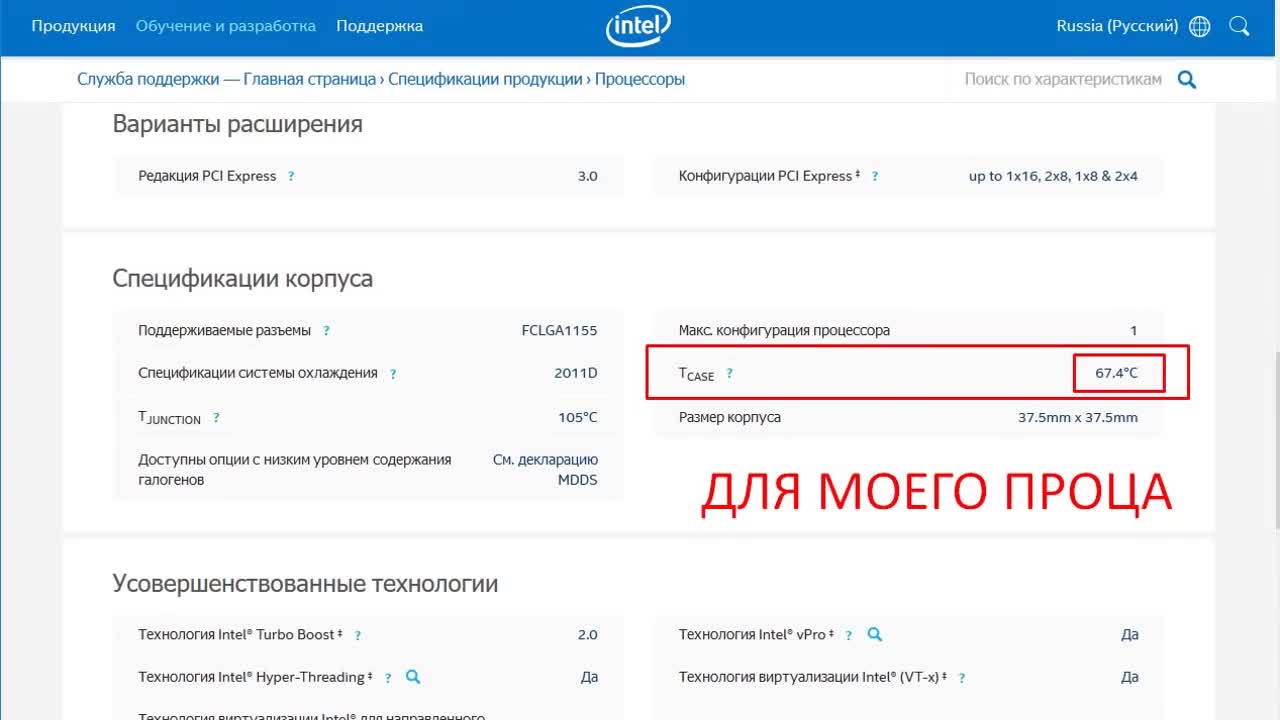Open the См. декларацию MDDS link
The image size is (1280, 720).
point(545,470)
